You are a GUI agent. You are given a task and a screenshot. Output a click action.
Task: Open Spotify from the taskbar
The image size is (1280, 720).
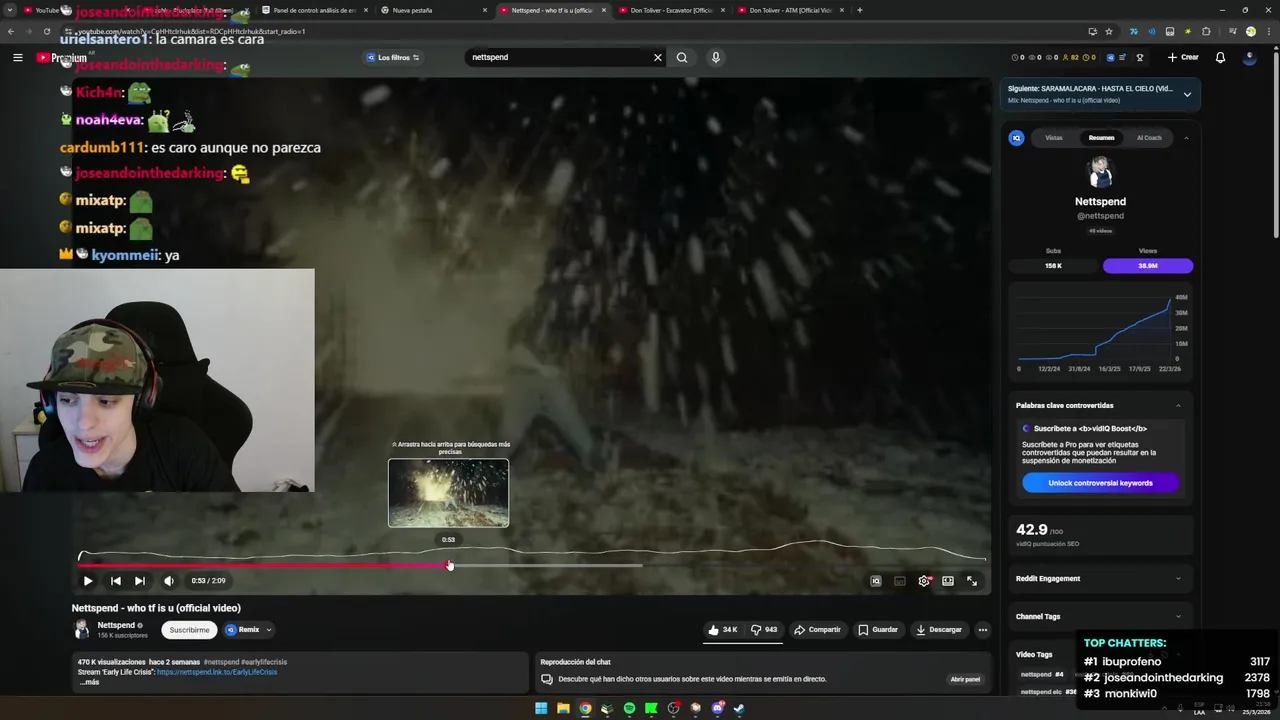tap(629, 708)
